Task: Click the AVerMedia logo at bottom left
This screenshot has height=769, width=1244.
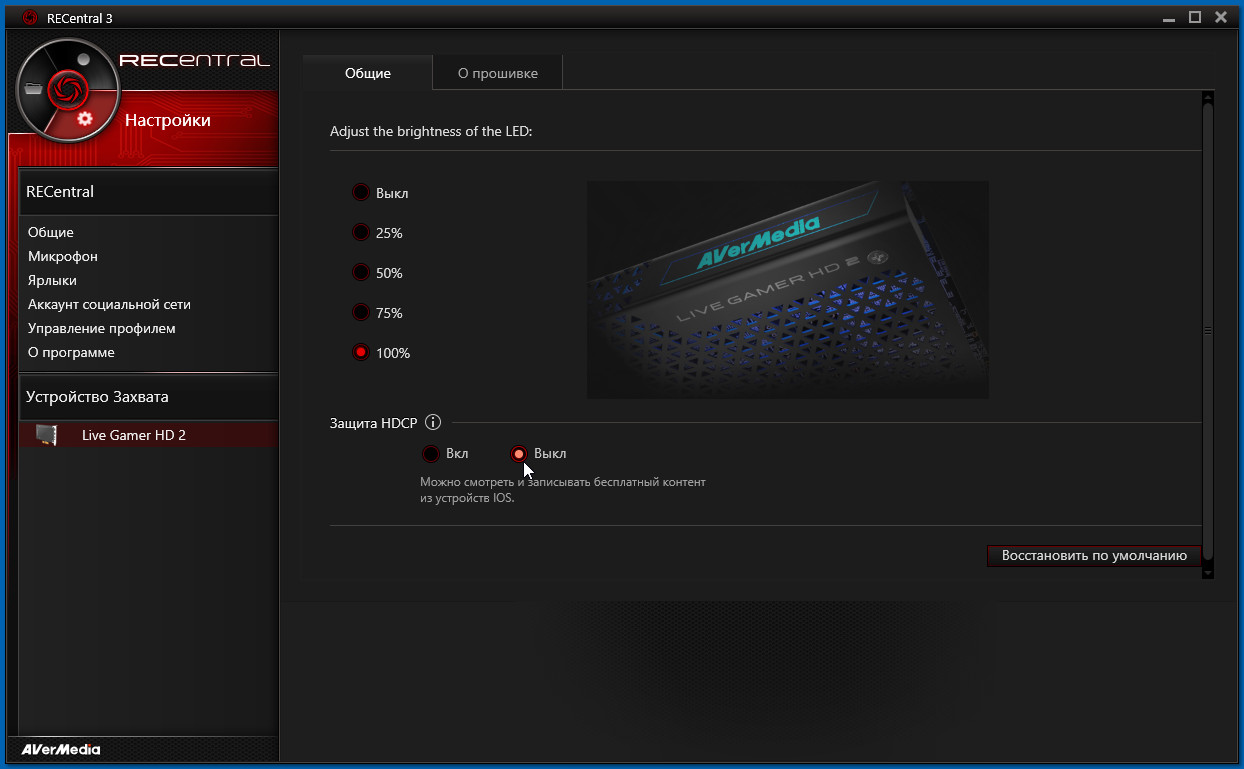Action: point(61,749)
